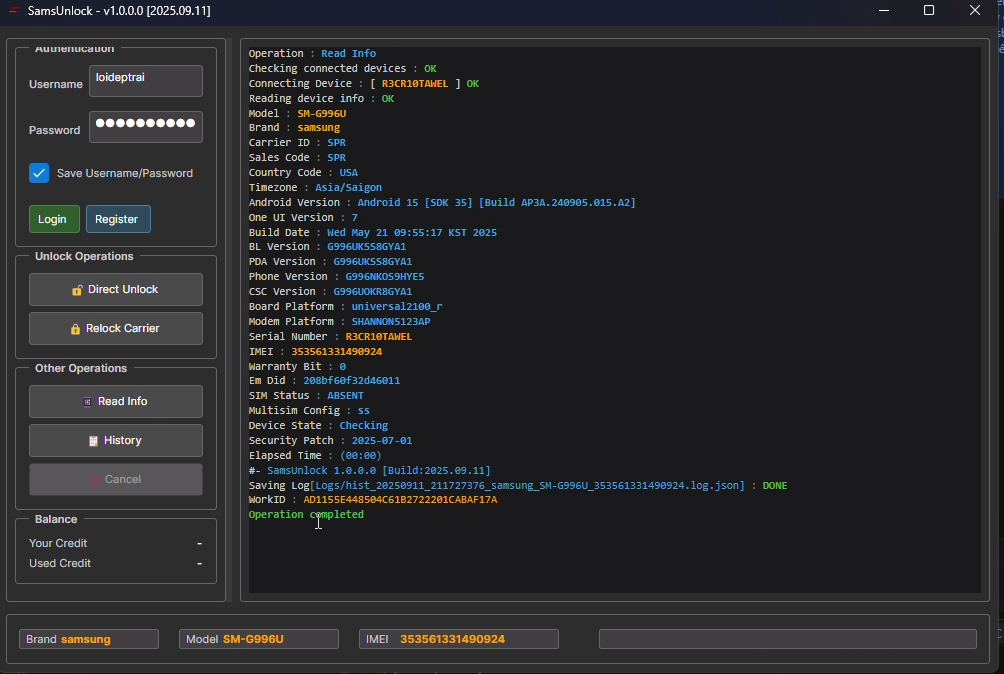Click the 'One UI Version : 7' line
This screenshot has width=1004, height=674.
click(304, 218)
